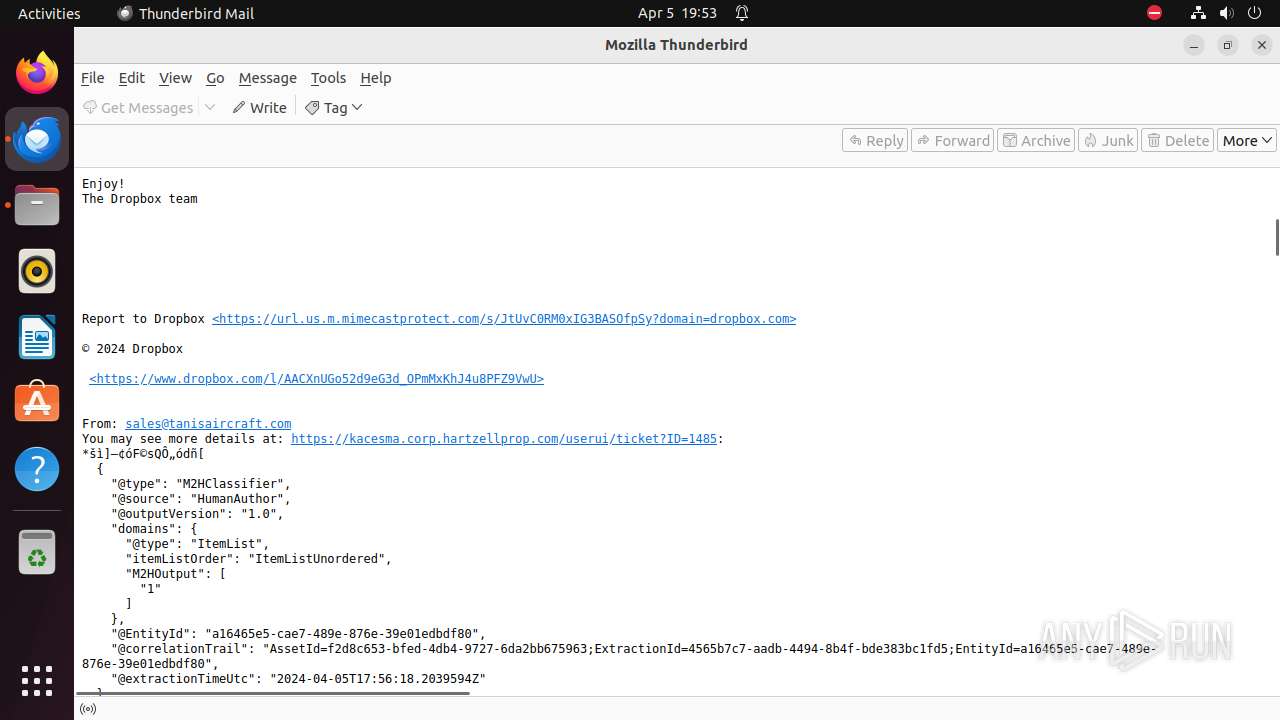Open the system power menu arrow
The height and width of the screenshot is (720, 1280).
[x=1253, y=13]
